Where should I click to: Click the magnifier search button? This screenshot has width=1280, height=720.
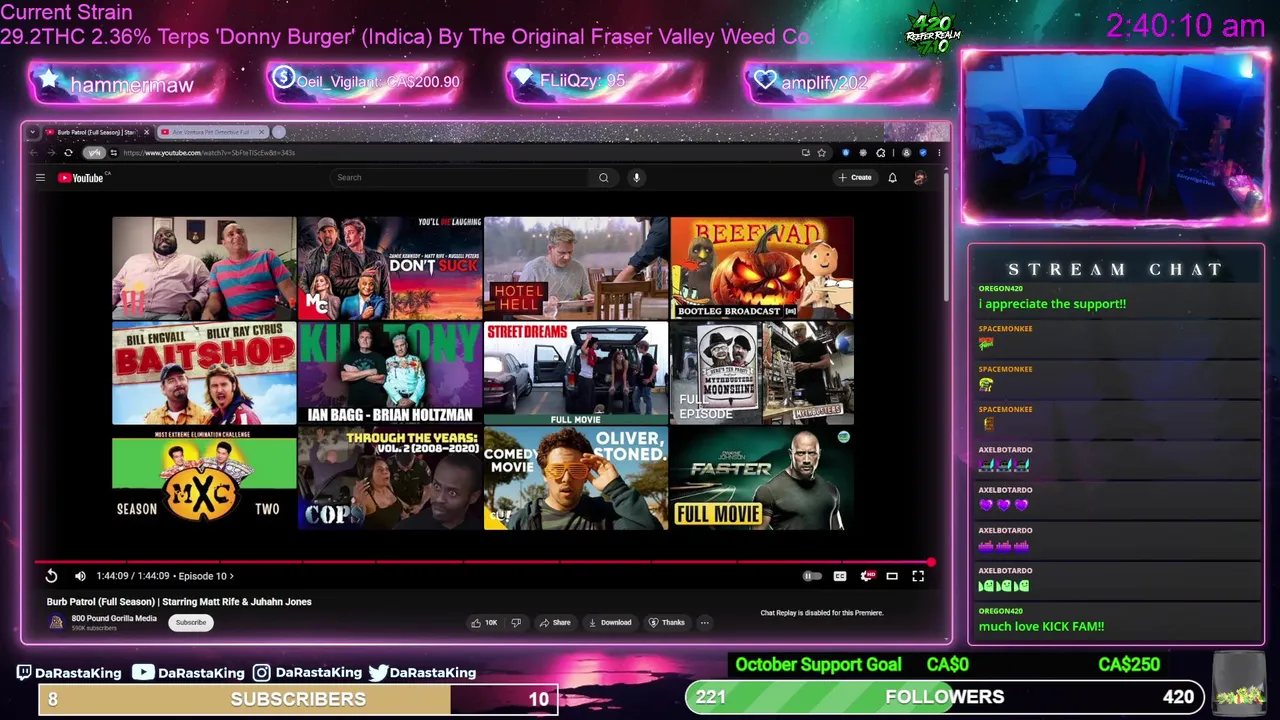click(603, 178)
